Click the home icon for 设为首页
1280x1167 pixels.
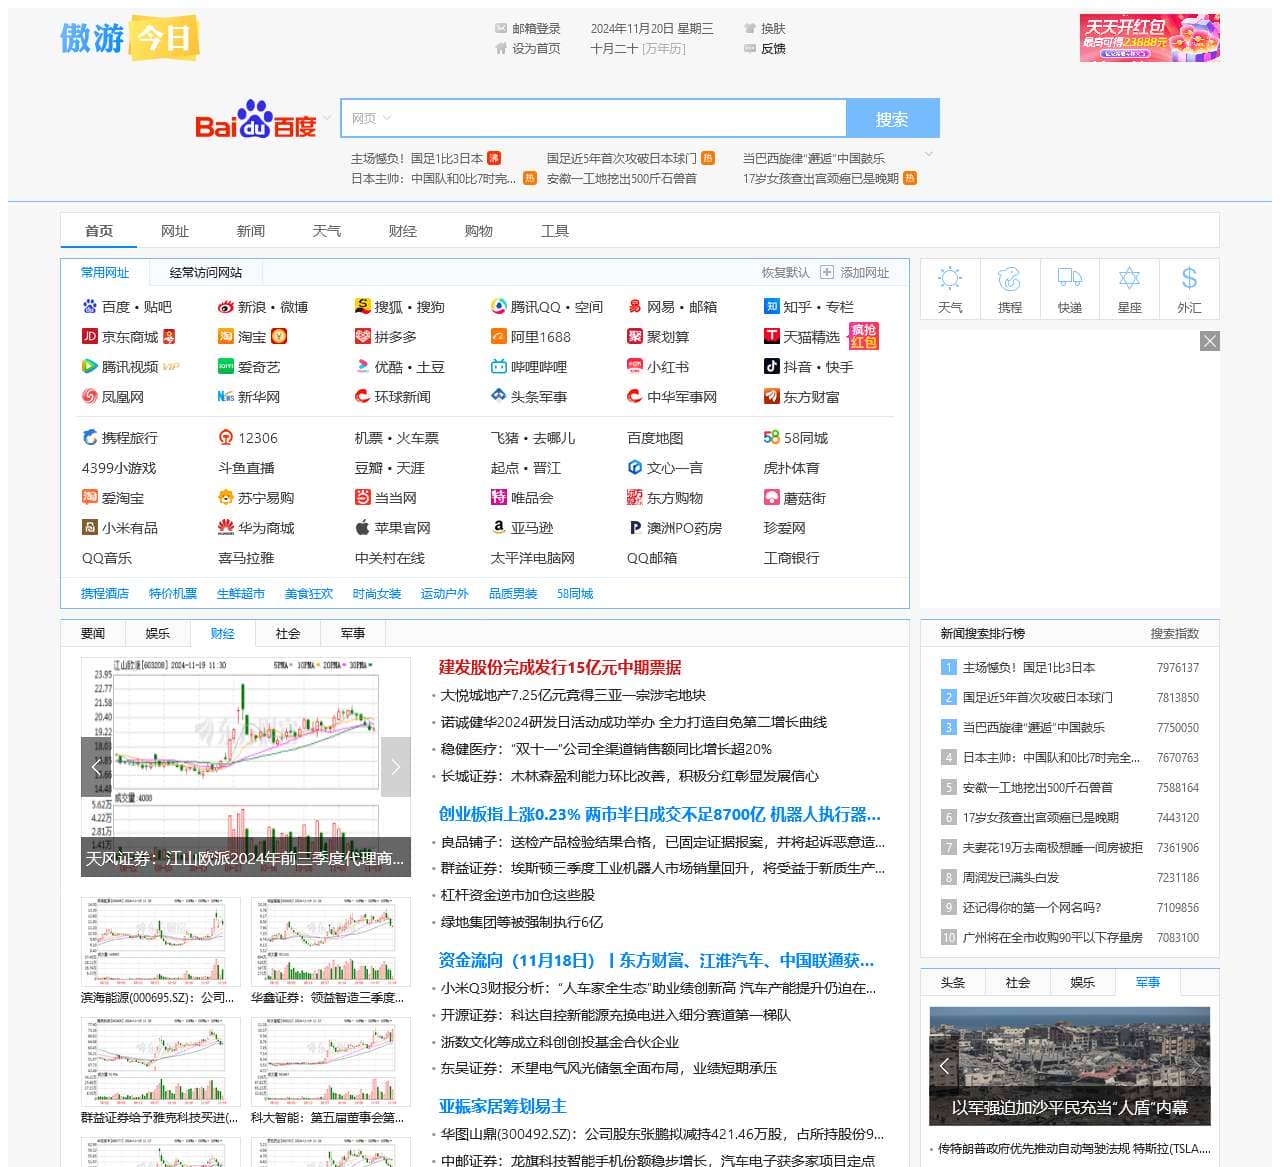[x=501, y=48]
